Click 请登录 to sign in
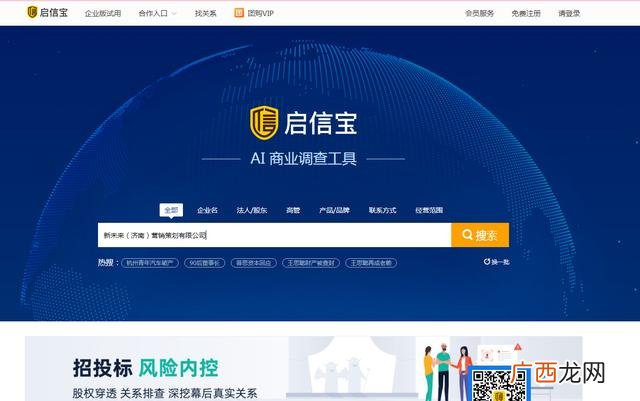This screenshot has width=640, height=401. (x=569, y=13)
